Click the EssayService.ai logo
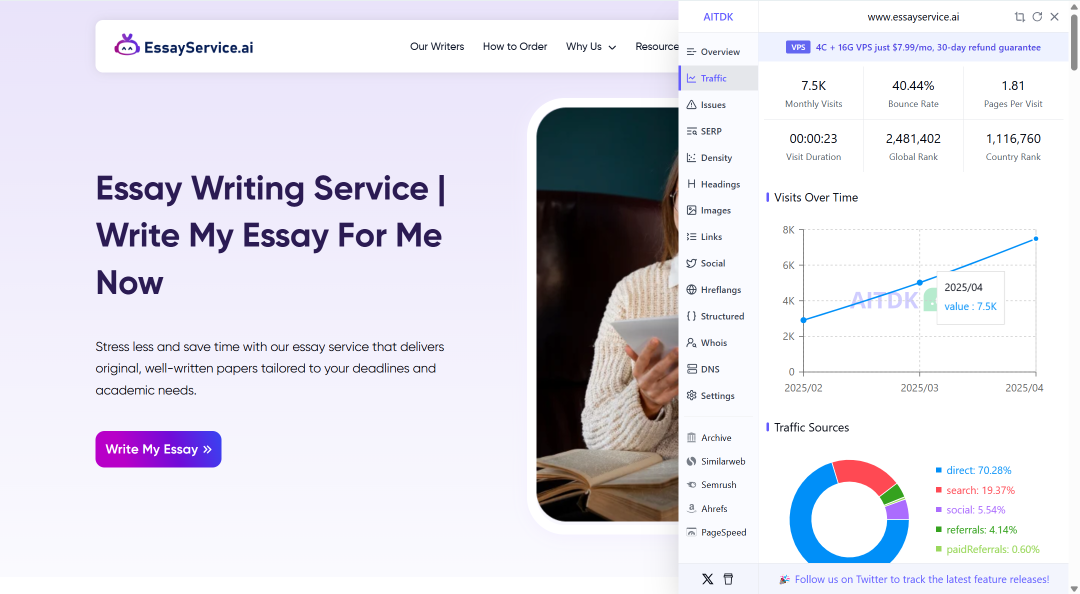The width and height of the screenshot is (1080, 594). 183,46
